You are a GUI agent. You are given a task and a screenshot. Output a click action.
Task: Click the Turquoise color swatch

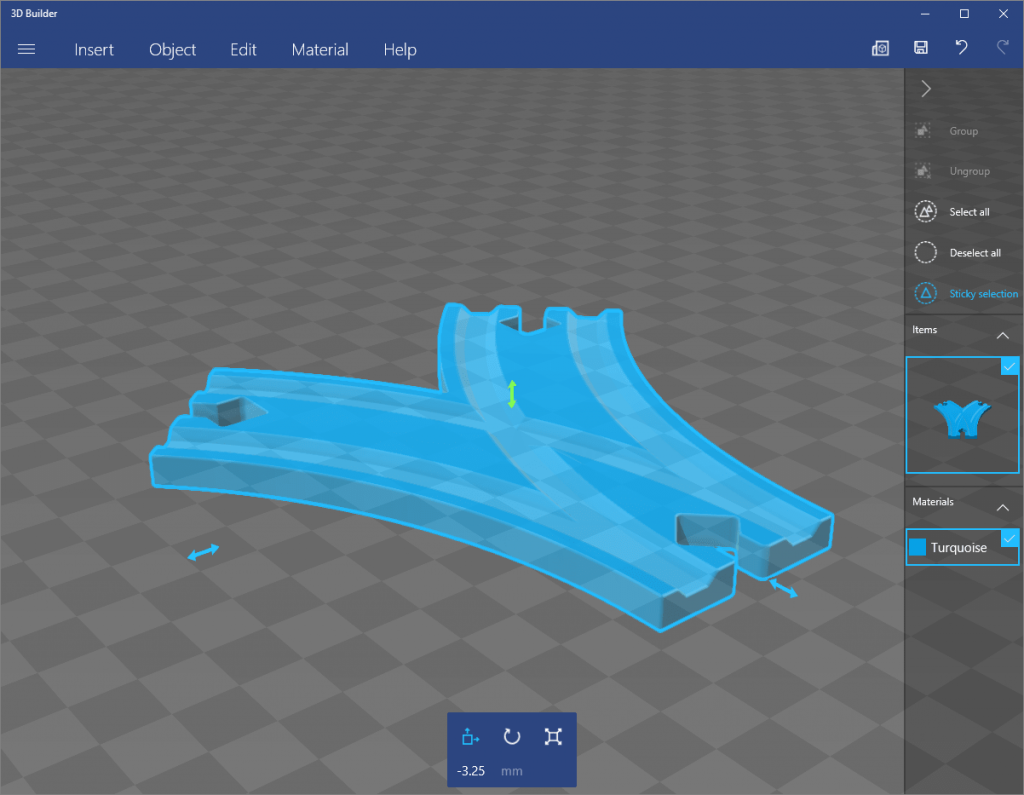click(918, 547)
